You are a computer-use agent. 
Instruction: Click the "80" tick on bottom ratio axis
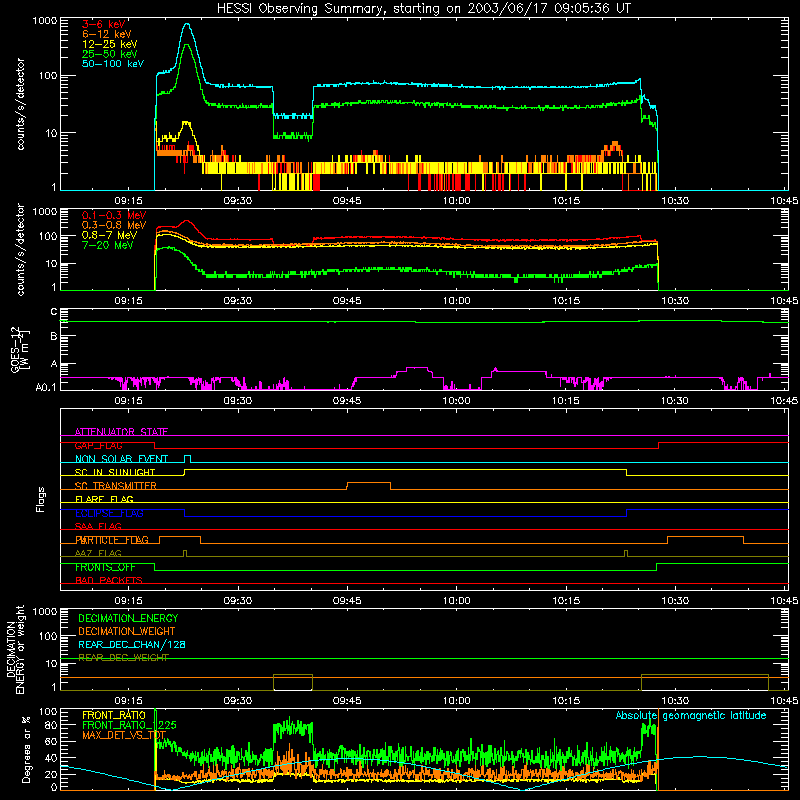(x=51, y=725)
